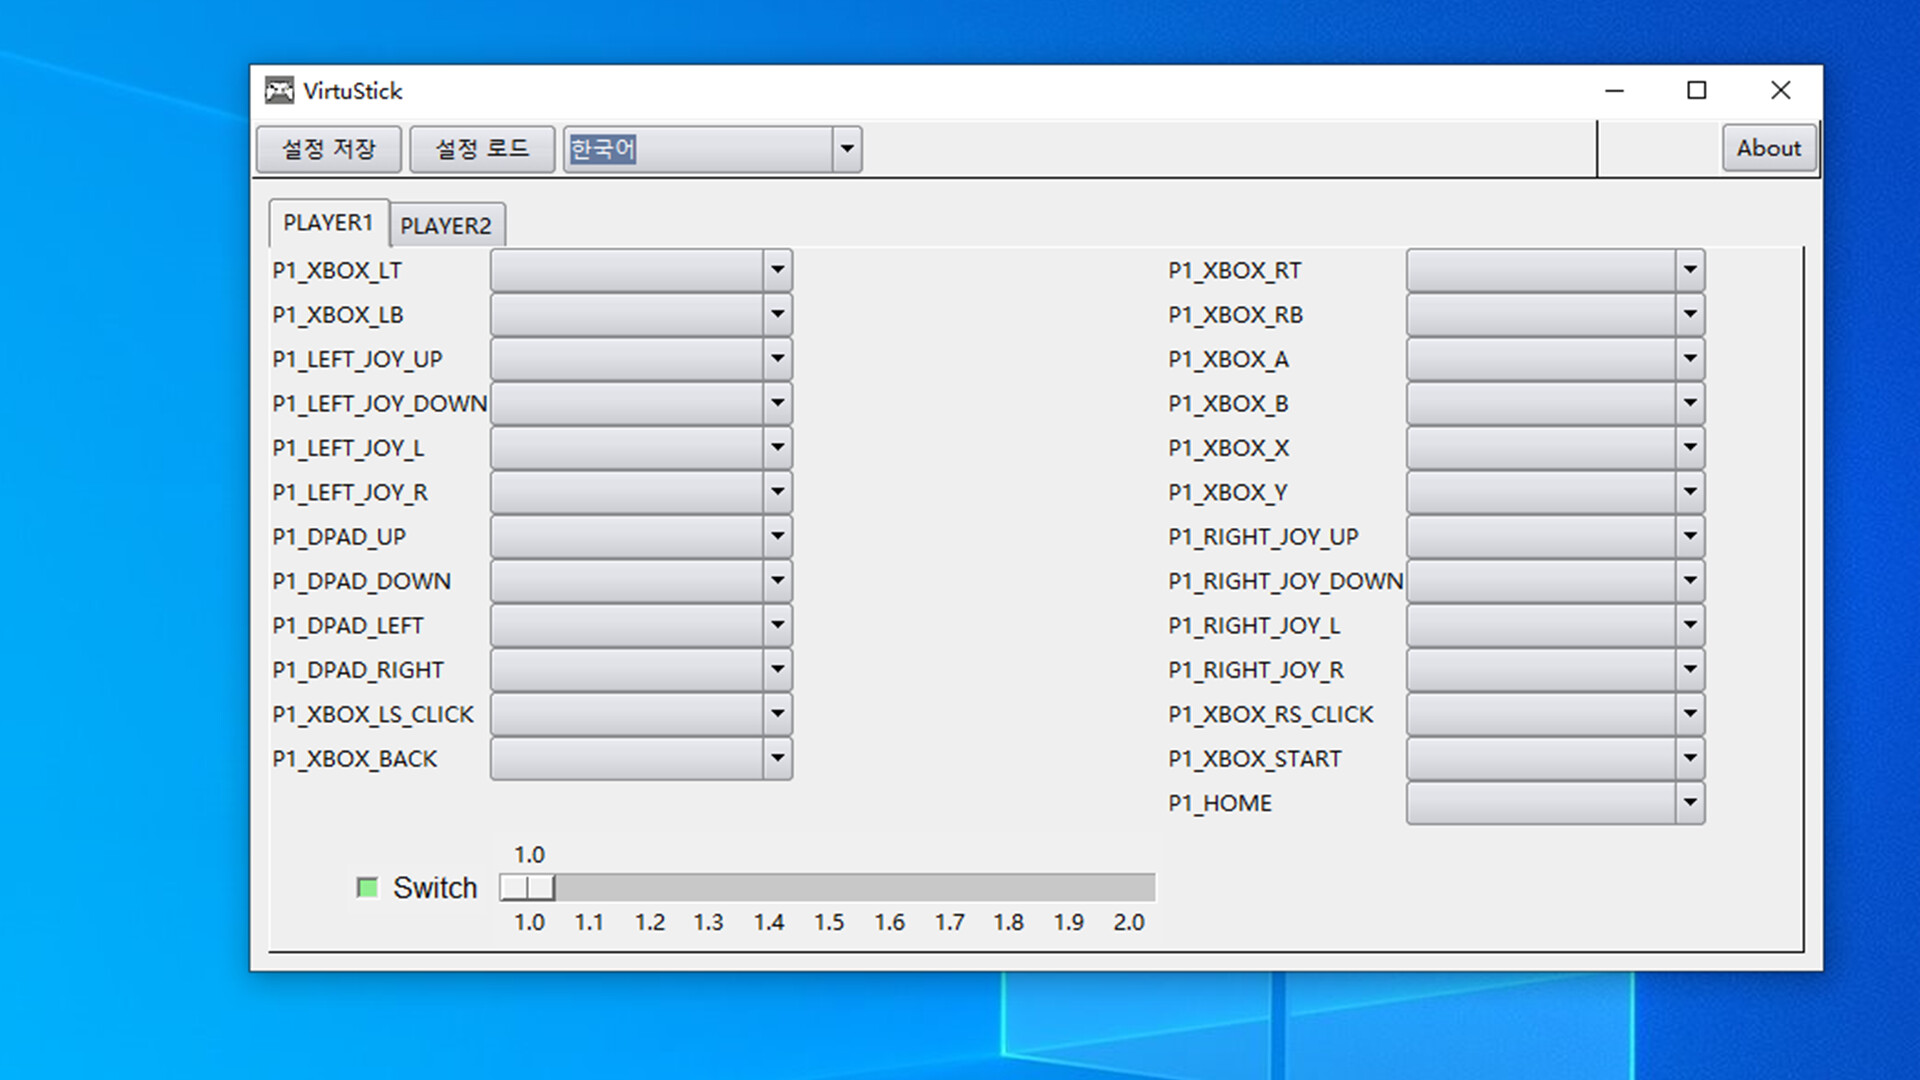Open the P1_HOME mapping dropdown
Viewport: 1920px width, 1080px height.
coord(1690,802)
